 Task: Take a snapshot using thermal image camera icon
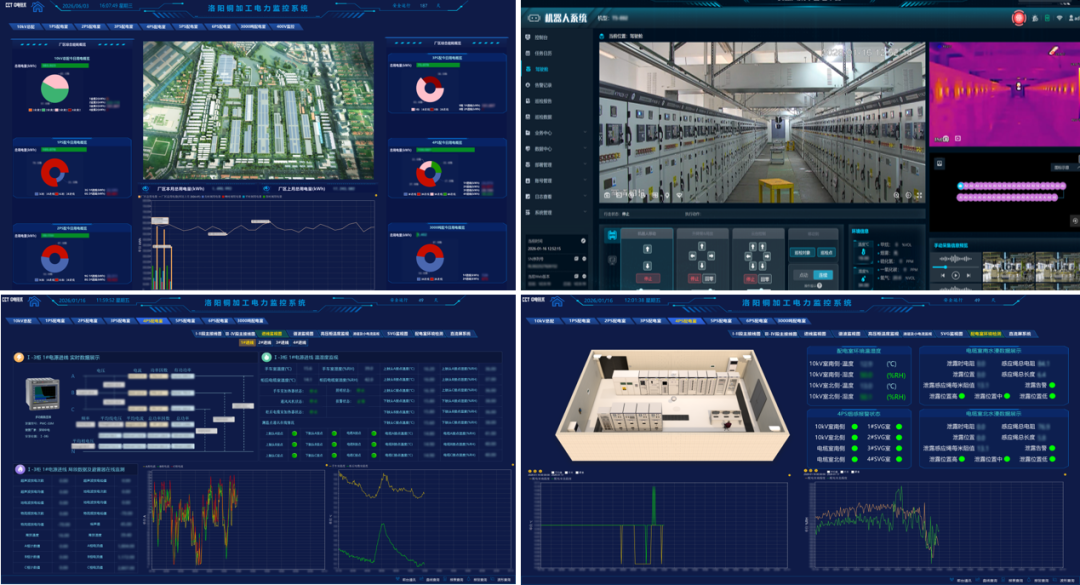point(946,138)
